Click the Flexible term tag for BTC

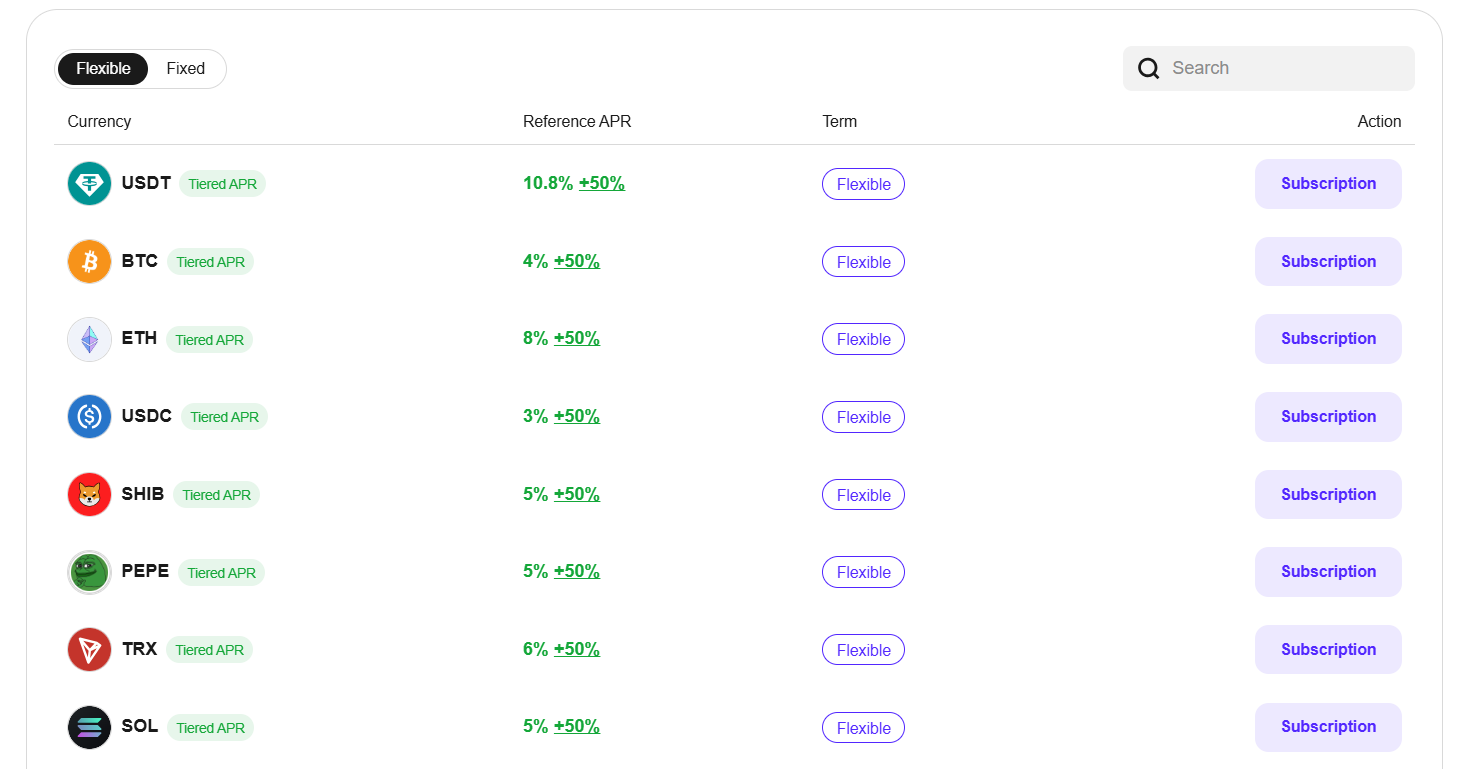click(863, 262)
